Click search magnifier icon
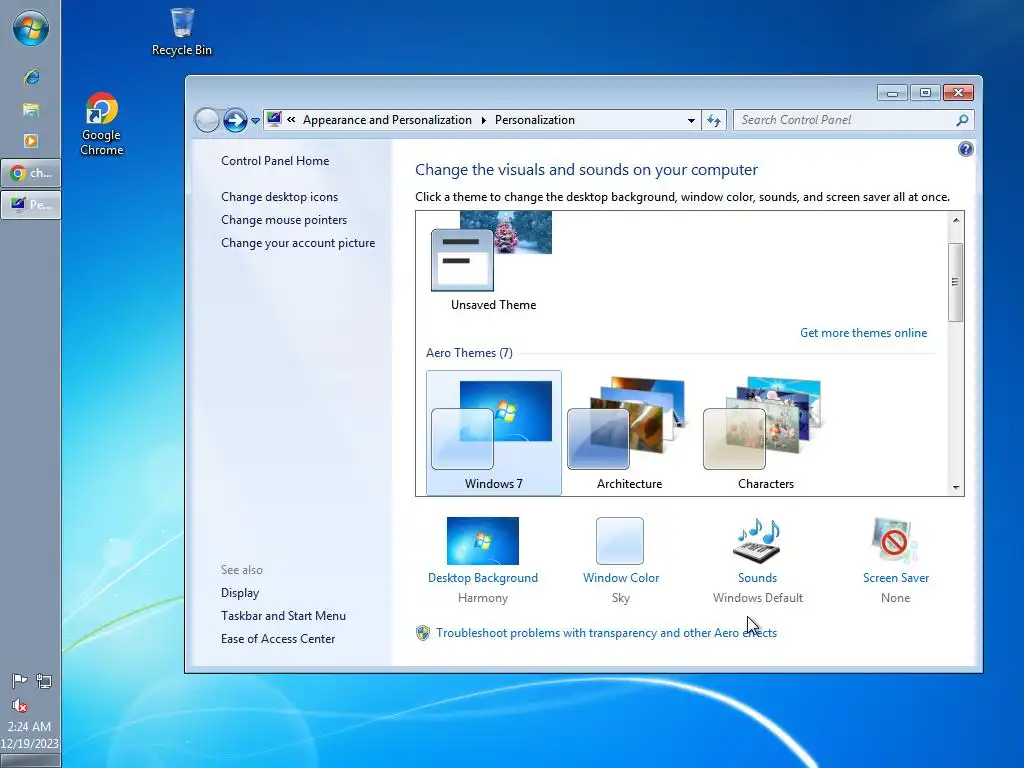 point(962,120)
